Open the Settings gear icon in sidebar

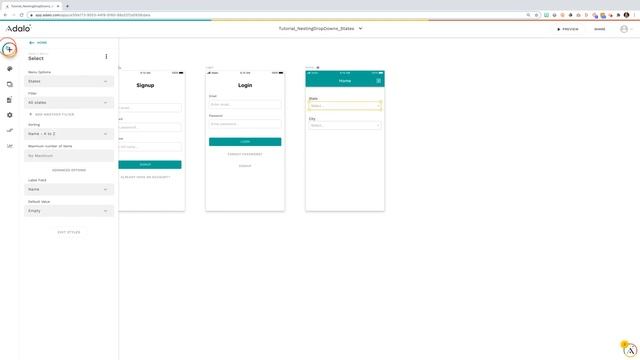(10, 115)
